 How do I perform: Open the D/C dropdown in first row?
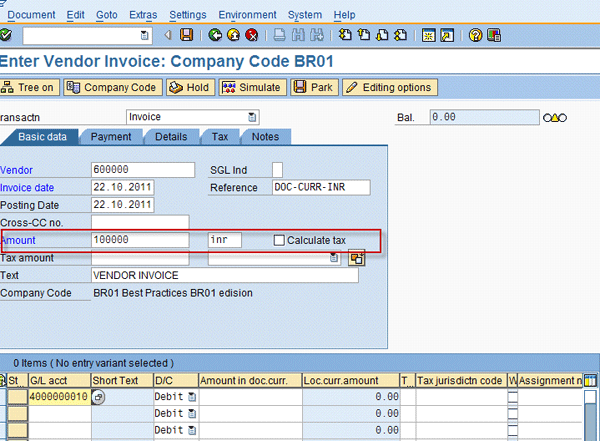pos(192,397)
